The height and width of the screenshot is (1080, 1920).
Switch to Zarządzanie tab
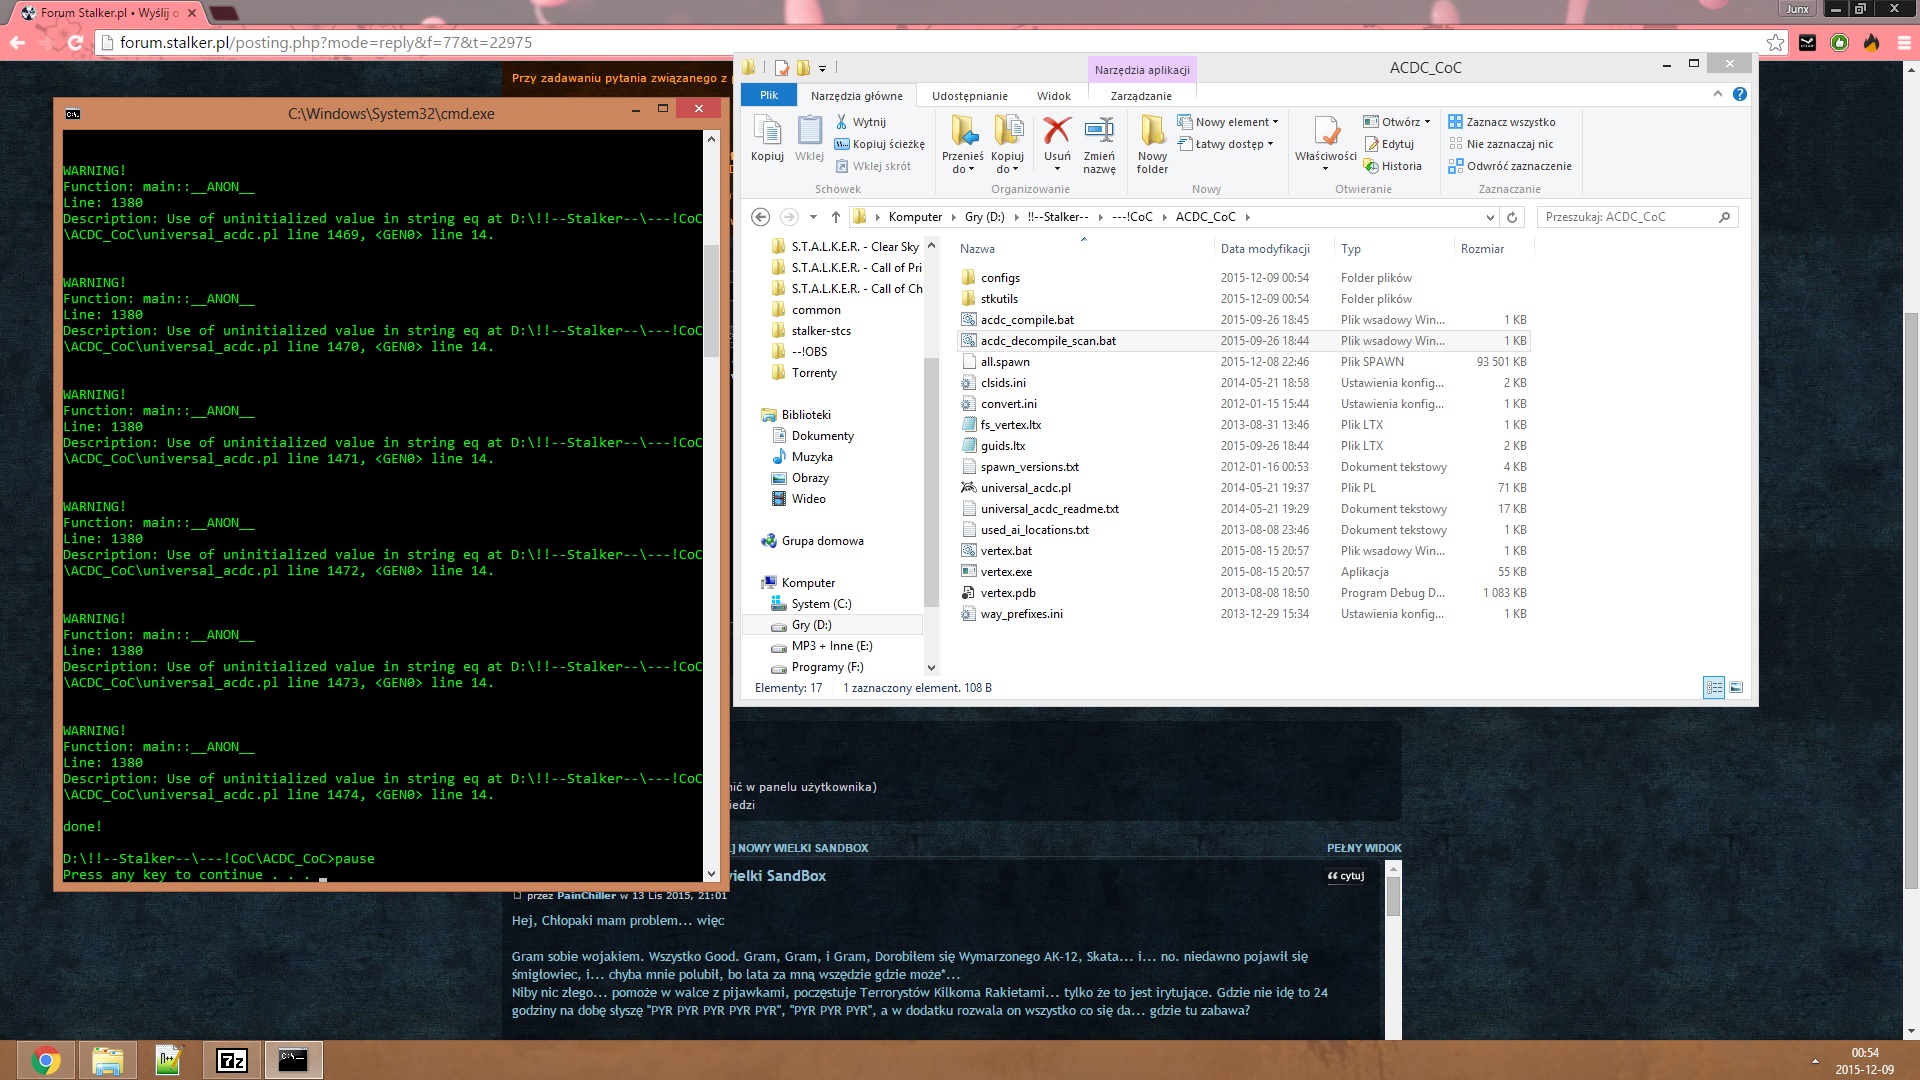click(x=1141, y=96)
